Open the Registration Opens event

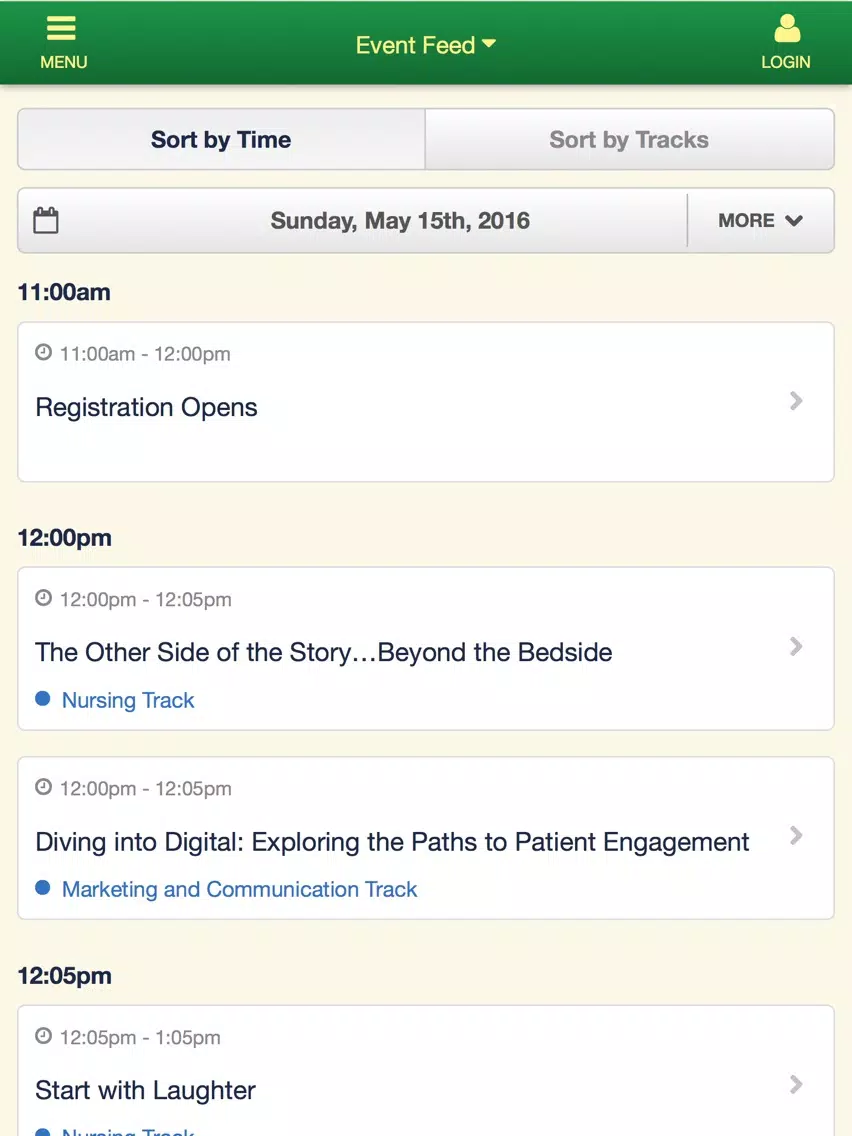426,402
